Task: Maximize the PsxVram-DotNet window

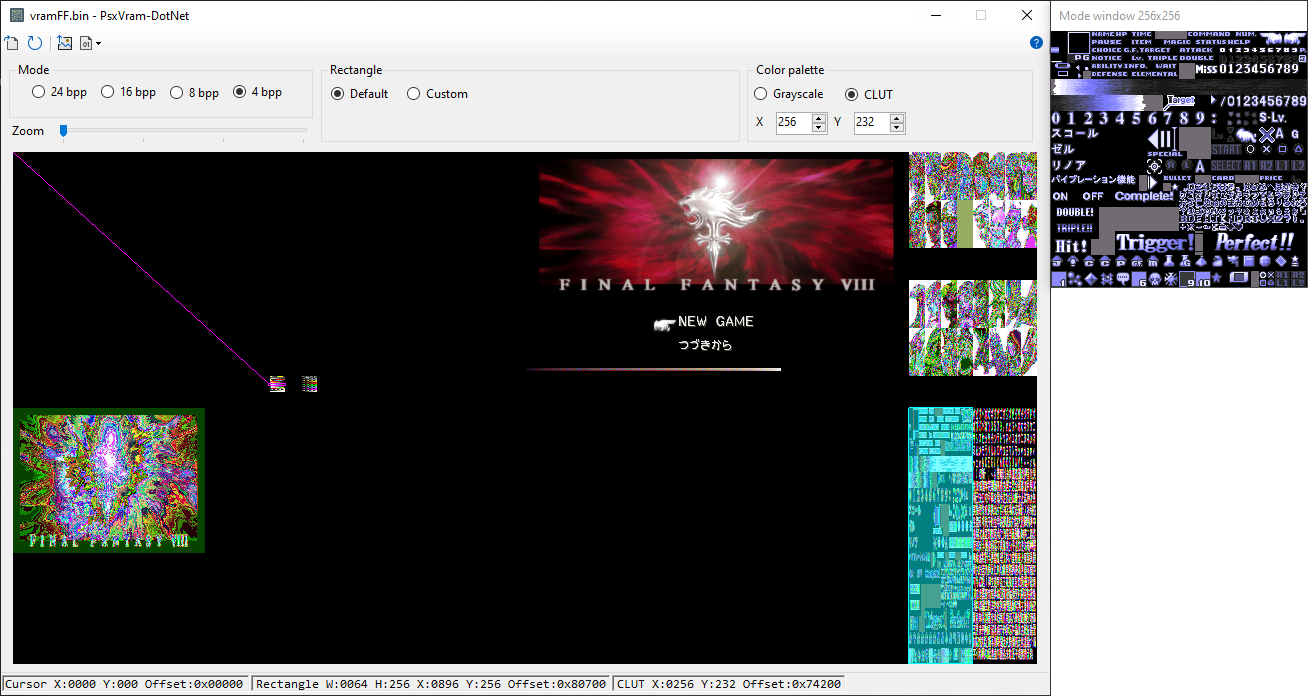Action: tap(981, 15)
